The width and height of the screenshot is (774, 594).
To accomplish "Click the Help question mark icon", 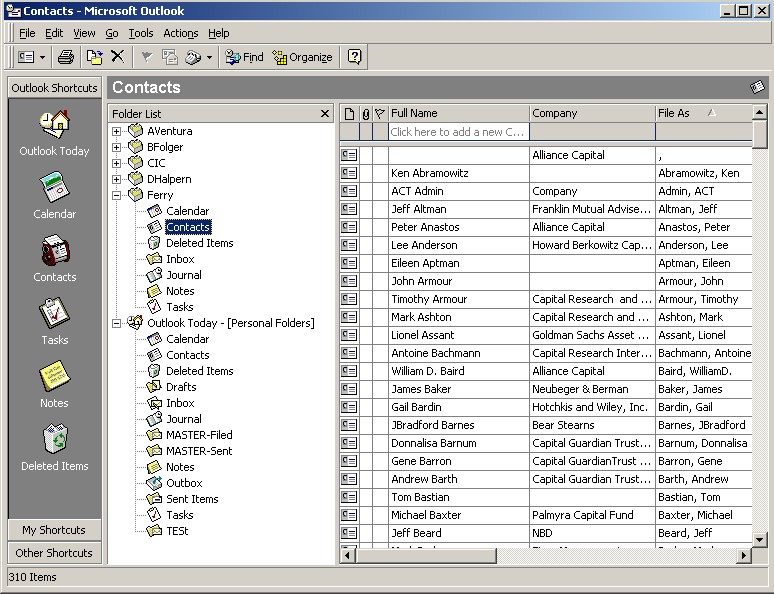I will click(354, 57).
